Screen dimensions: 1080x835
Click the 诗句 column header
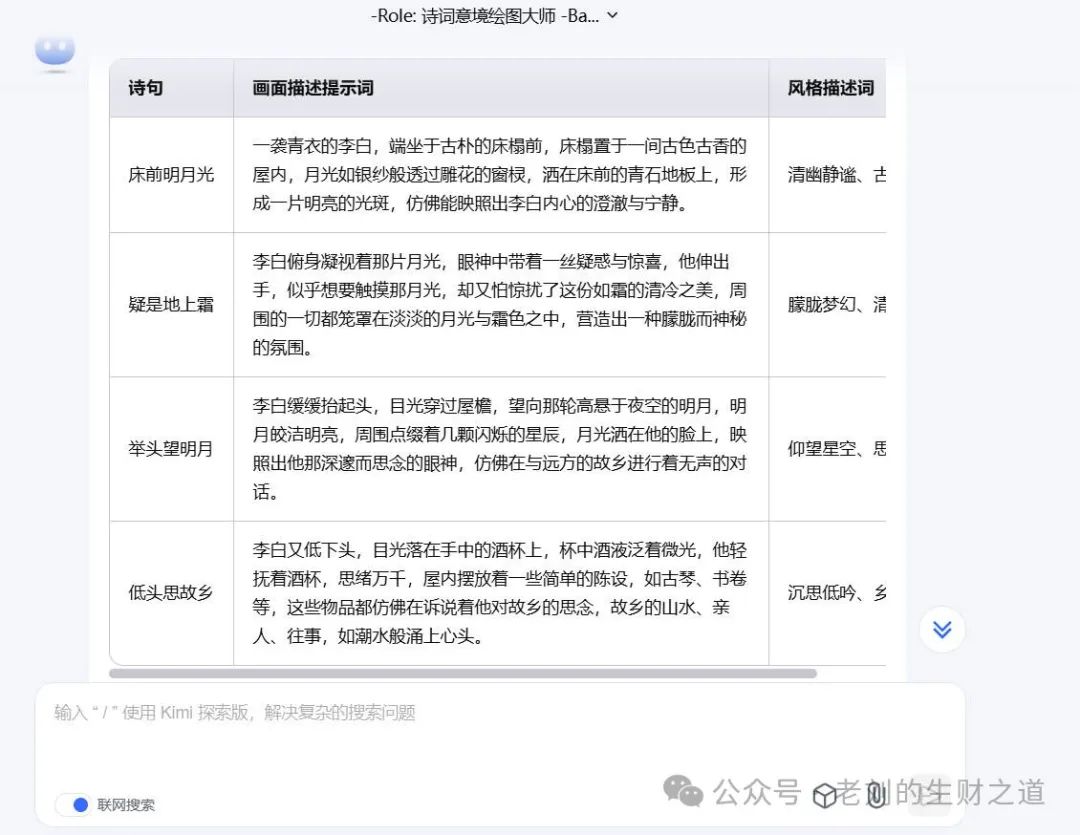[146, 88]
